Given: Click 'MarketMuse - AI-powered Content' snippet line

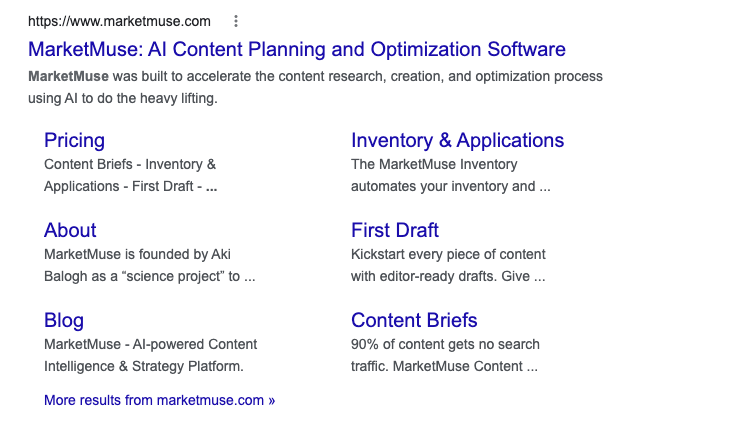Looking at the screenshot, I should (150, 344).
